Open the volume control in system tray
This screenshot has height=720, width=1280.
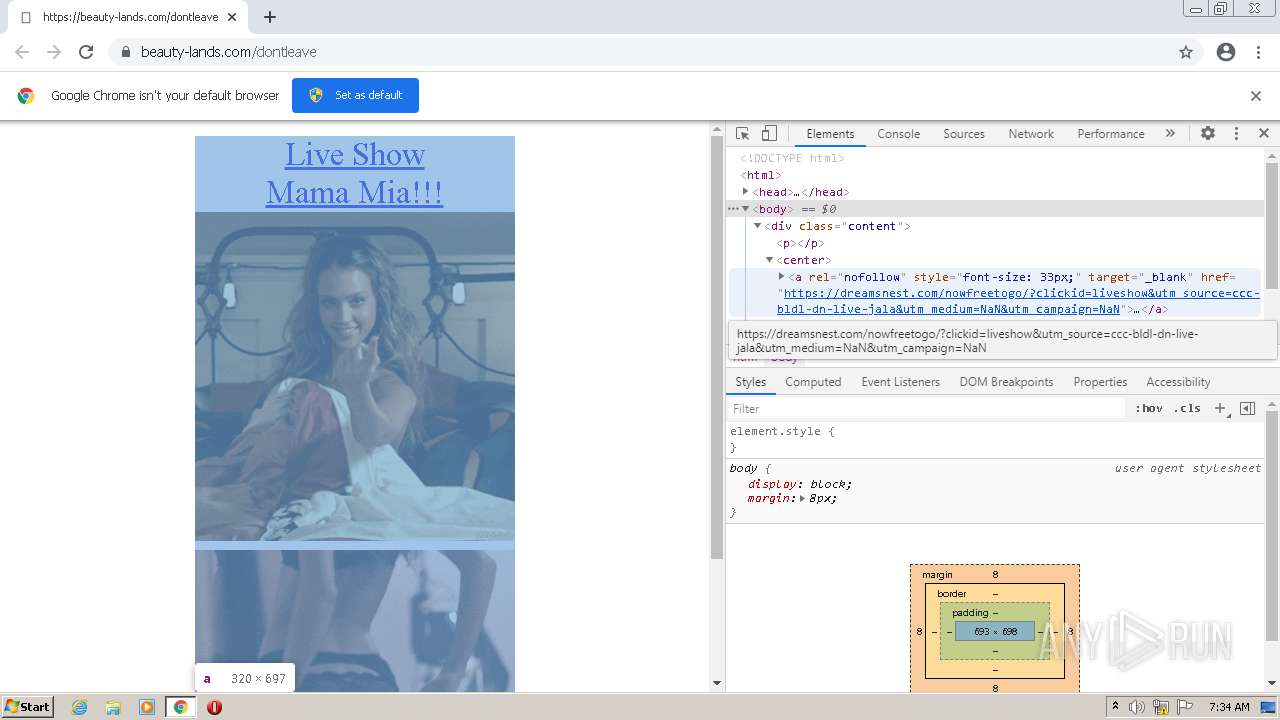tap(1137, 707)
